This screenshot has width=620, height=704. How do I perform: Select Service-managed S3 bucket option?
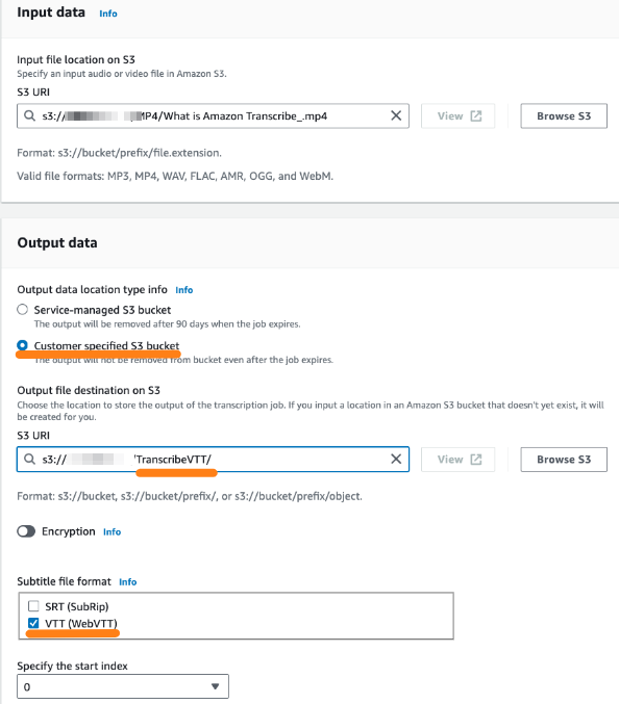(x=22, y=309)
